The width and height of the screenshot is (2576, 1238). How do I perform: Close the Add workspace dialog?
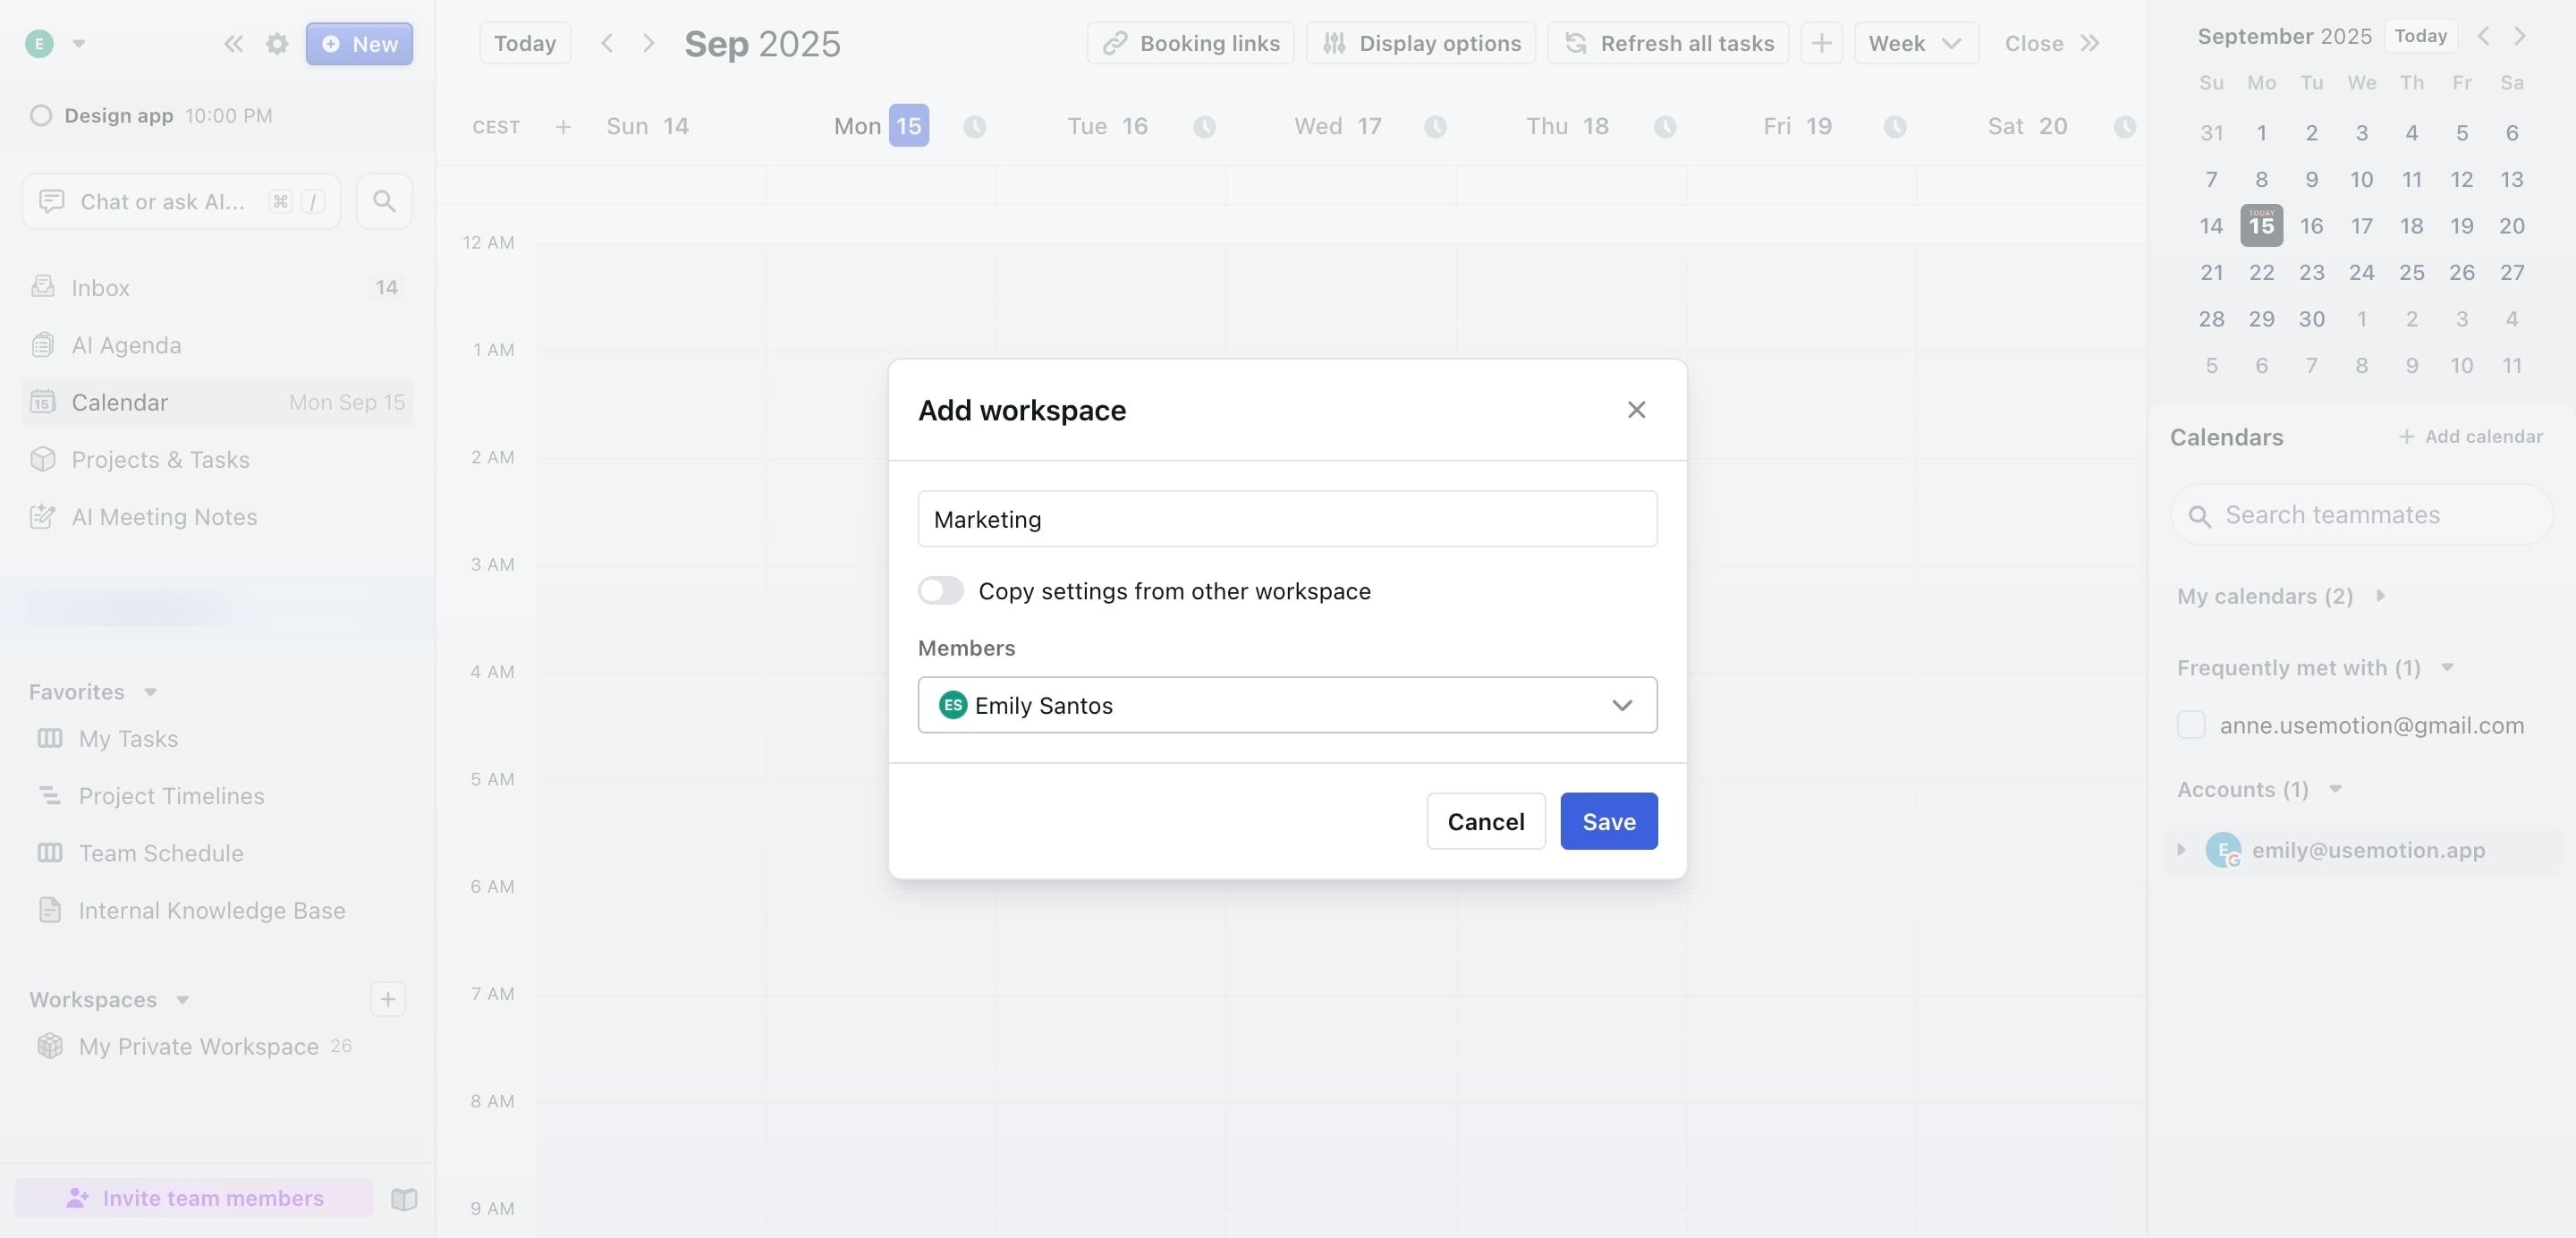pyautogui.click(x=1636, y=410)
